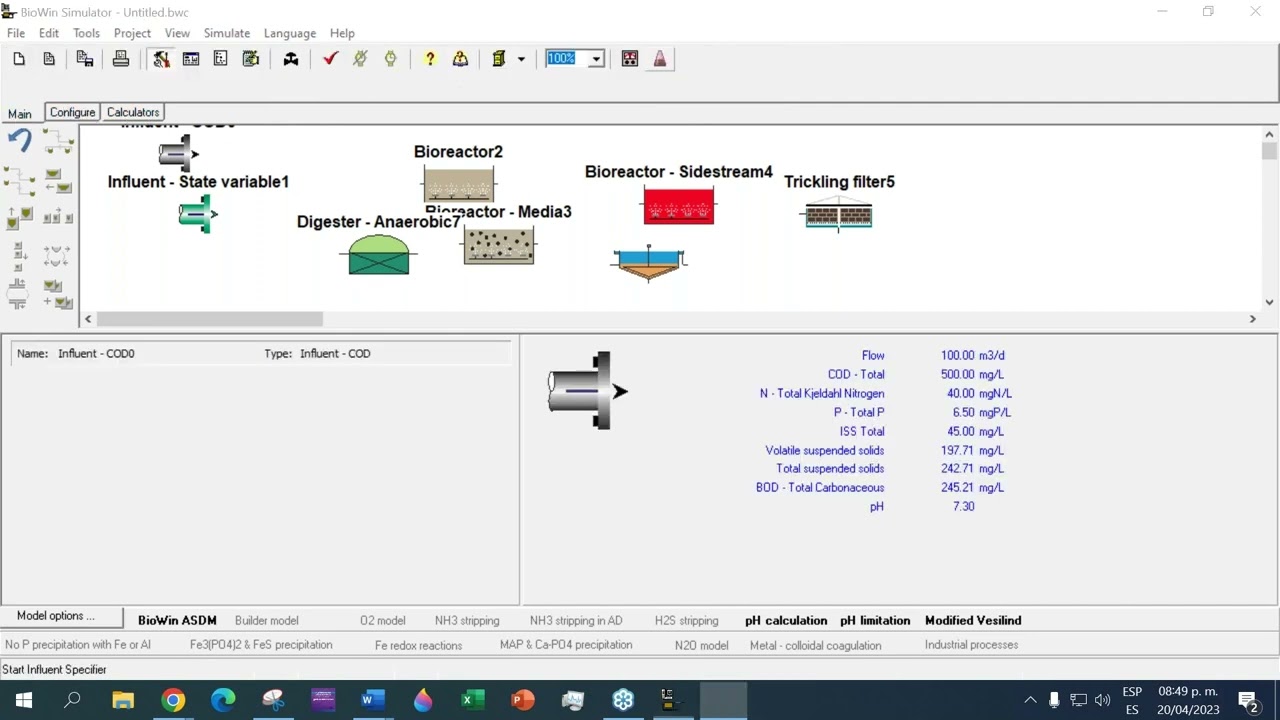Click the Print toolbar icon
This screenshot has height=720, width=1280.
coord(121,59)
